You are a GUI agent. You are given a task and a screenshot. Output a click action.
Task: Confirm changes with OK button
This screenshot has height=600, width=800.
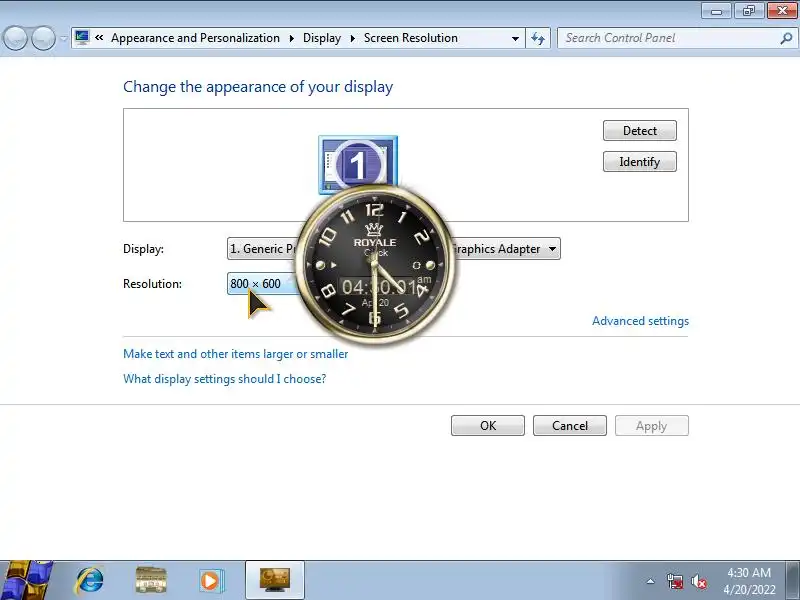pos(487,426)
